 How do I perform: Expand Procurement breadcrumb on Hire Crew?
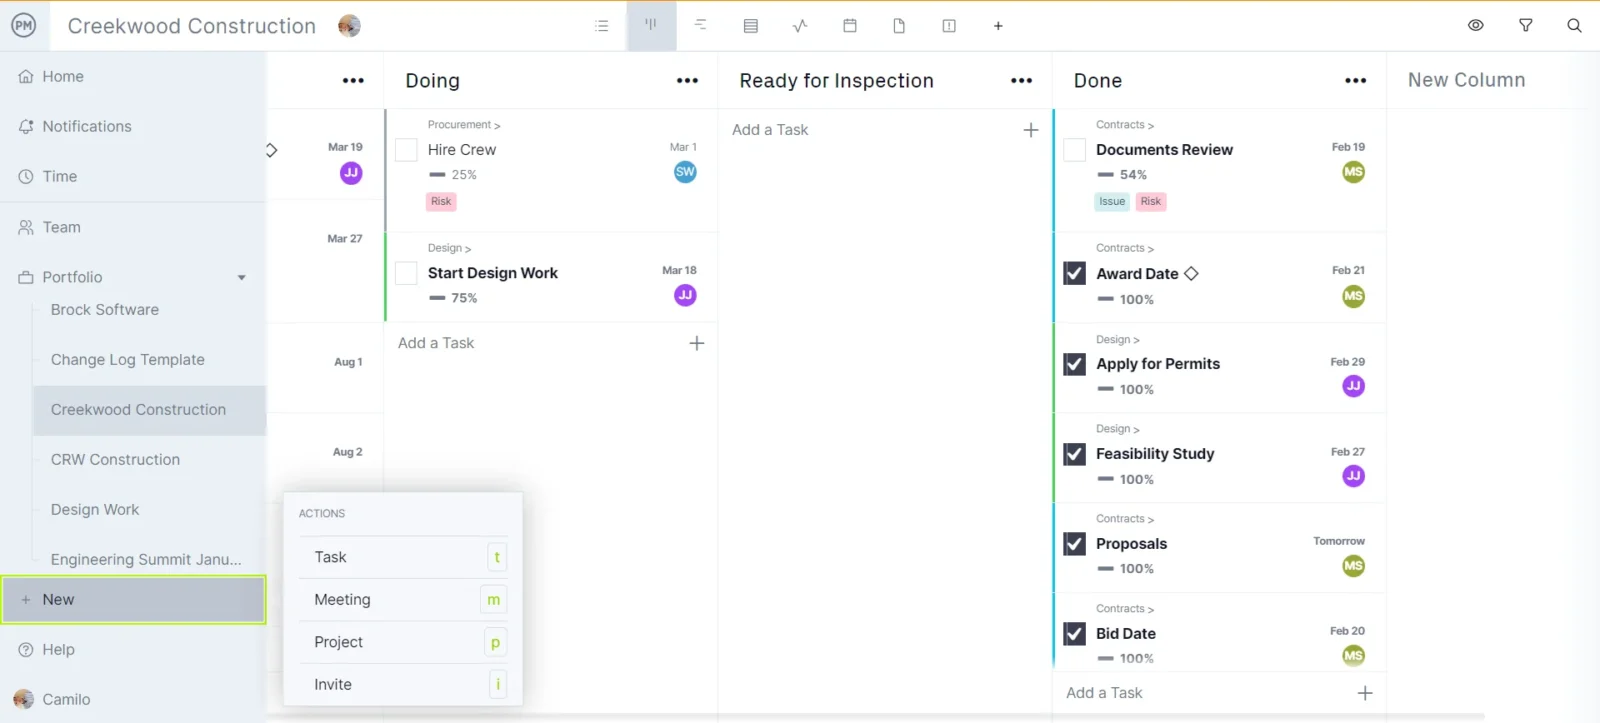click(x=464, y=125)
